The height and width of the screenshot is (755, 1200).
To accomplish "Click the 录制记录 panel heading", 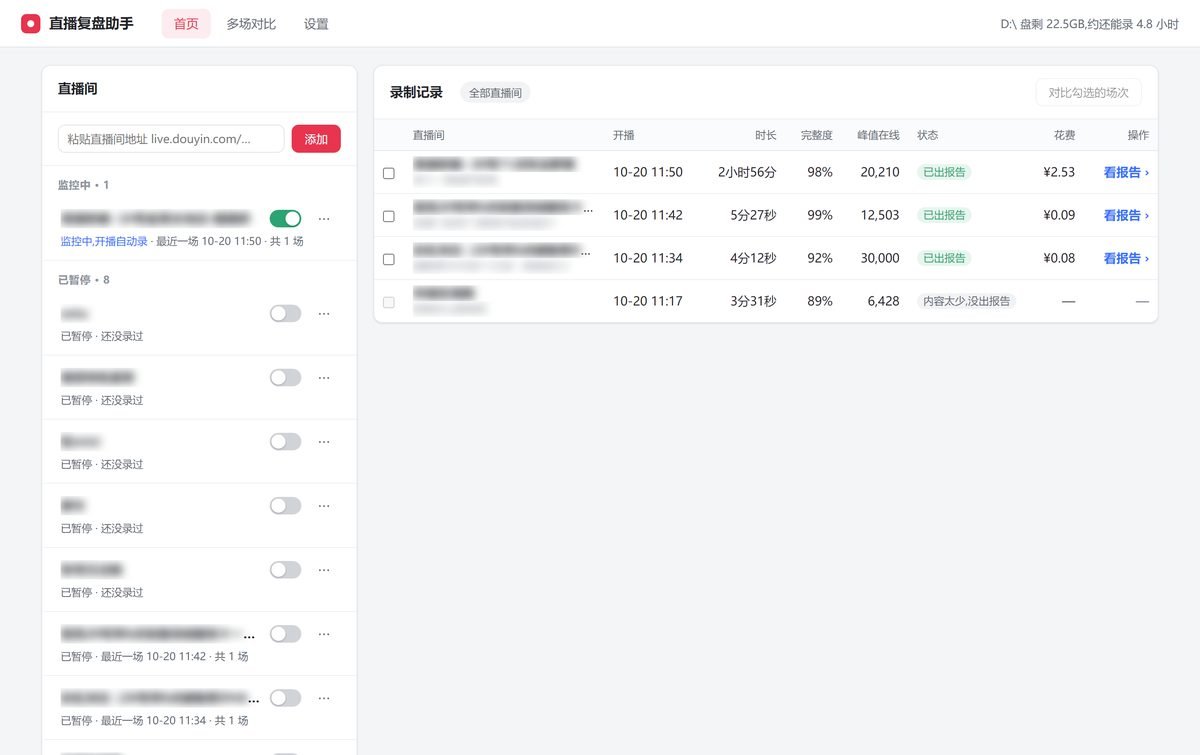I will tap(416, 92).
